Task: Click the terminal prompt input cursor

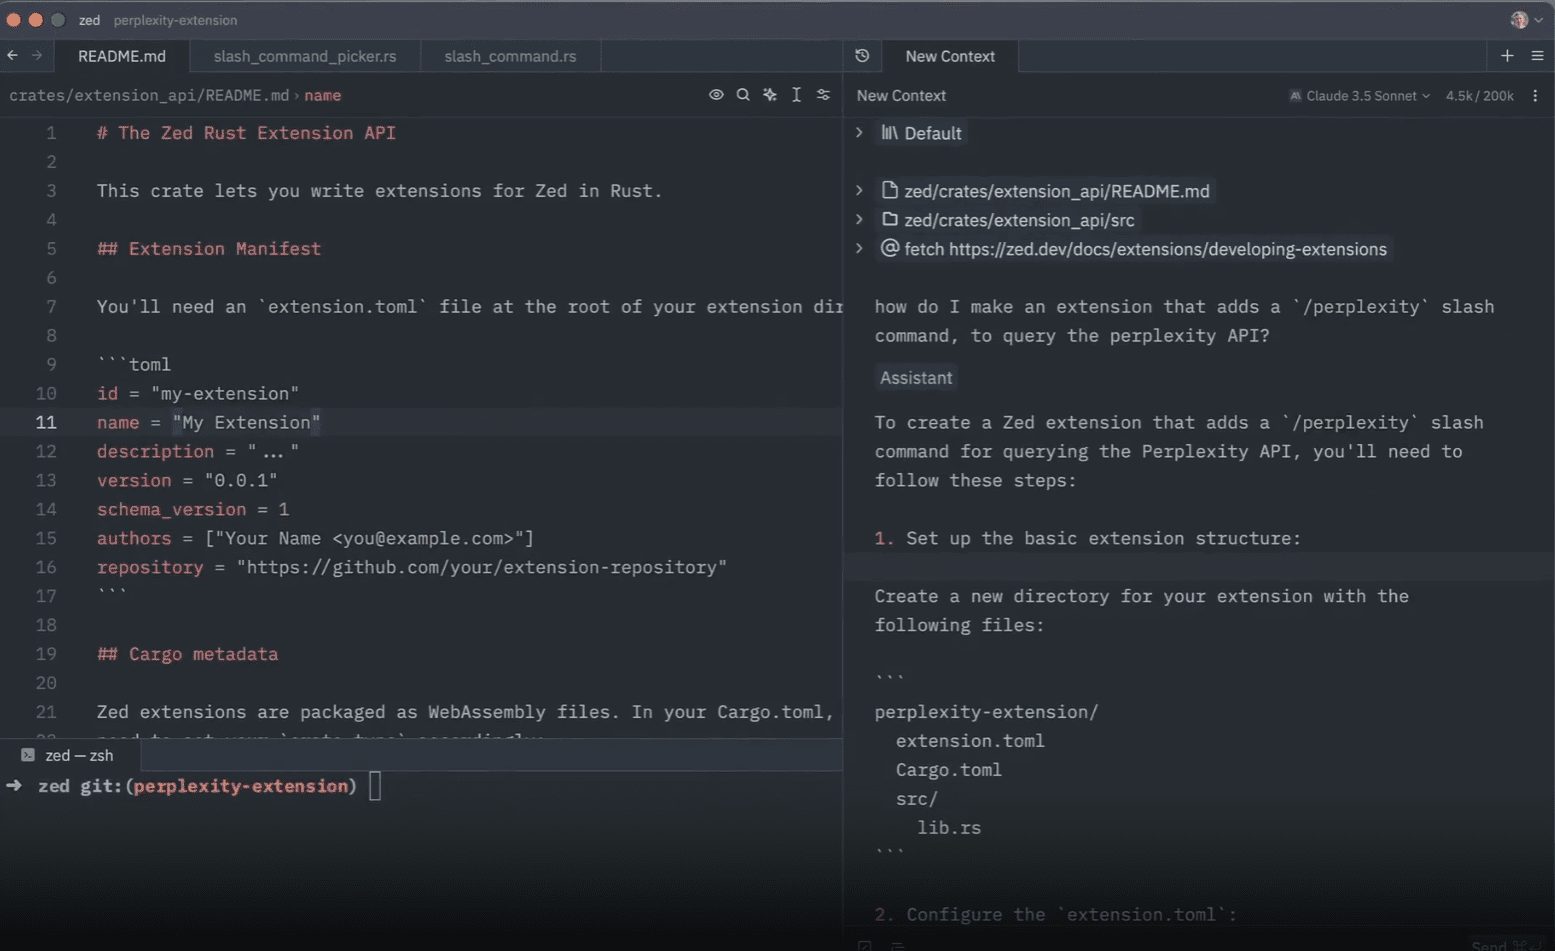Action: pyautogui.click(x=375, y=786)
